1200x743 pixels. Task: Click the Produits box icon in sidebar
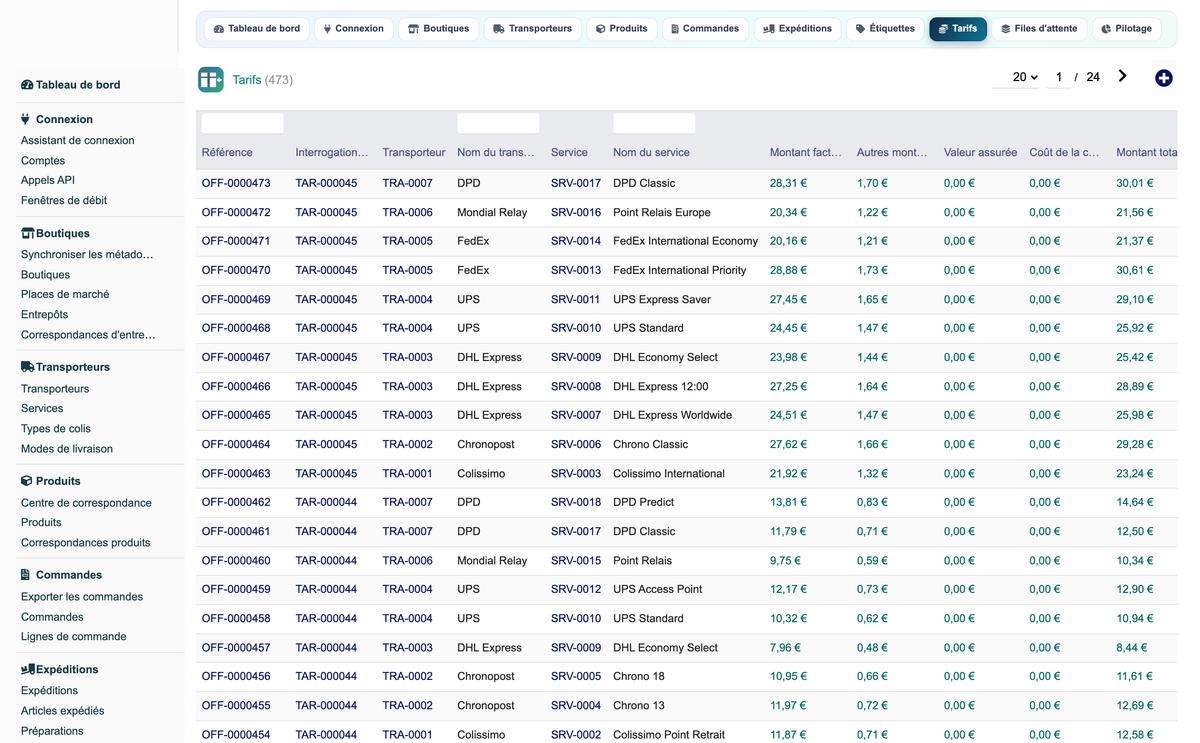pyautogui.click(x=27, y=481)
